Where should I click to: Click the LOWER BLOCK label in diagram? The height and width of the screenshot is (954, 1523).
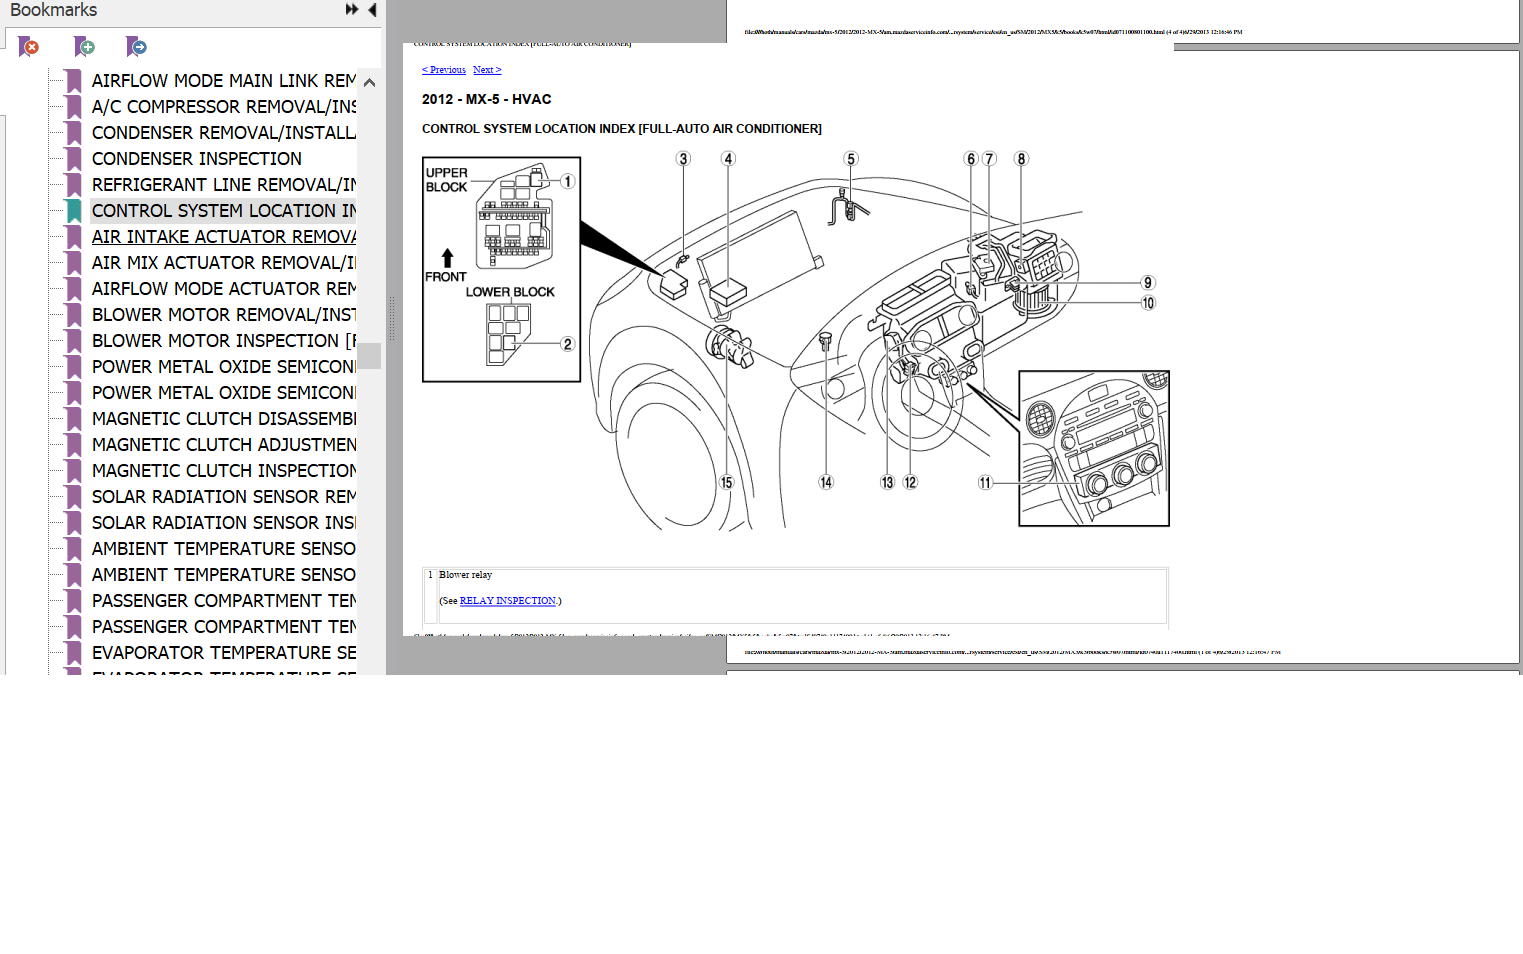[x=510, y=292]
